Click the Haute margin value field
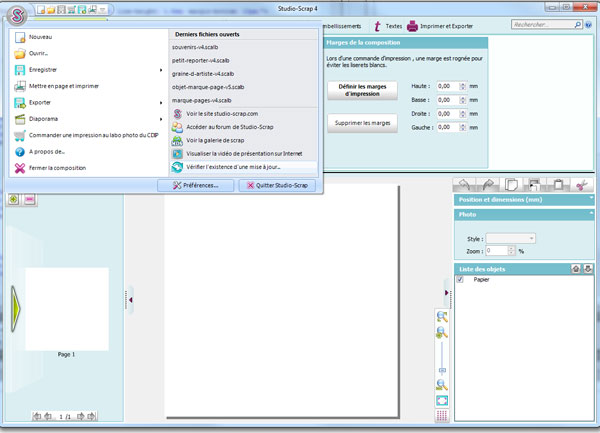This screenshot has width=600, height=433. click(x=448, y=86)
